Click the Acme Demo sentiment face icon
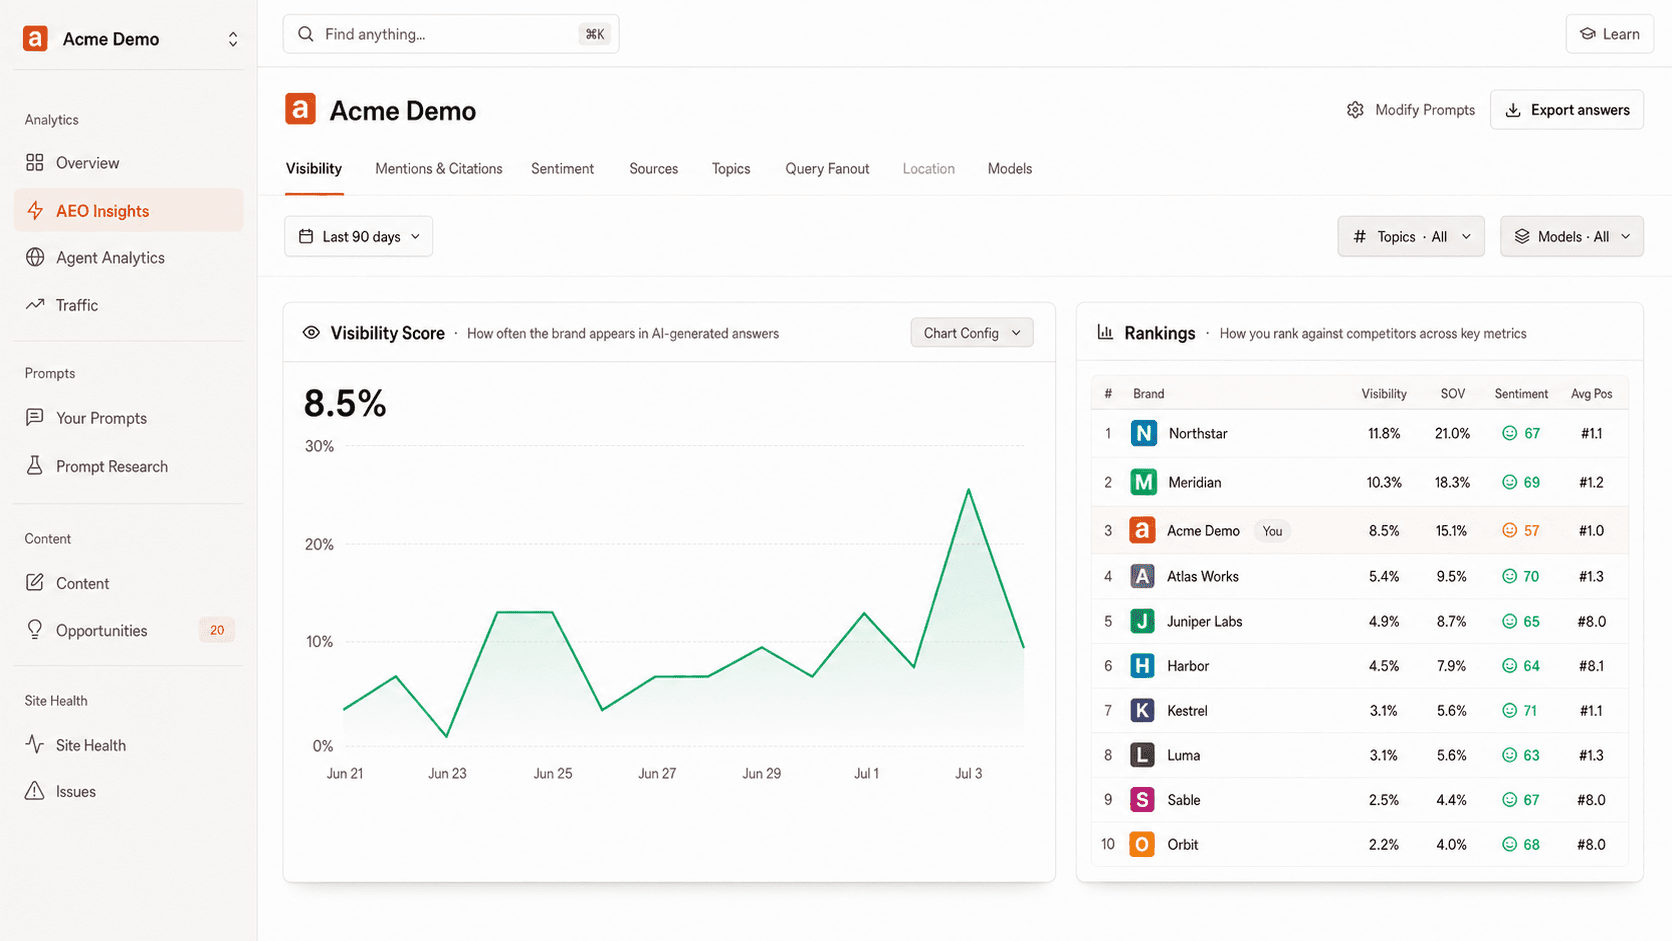 tap(1510, 530)
